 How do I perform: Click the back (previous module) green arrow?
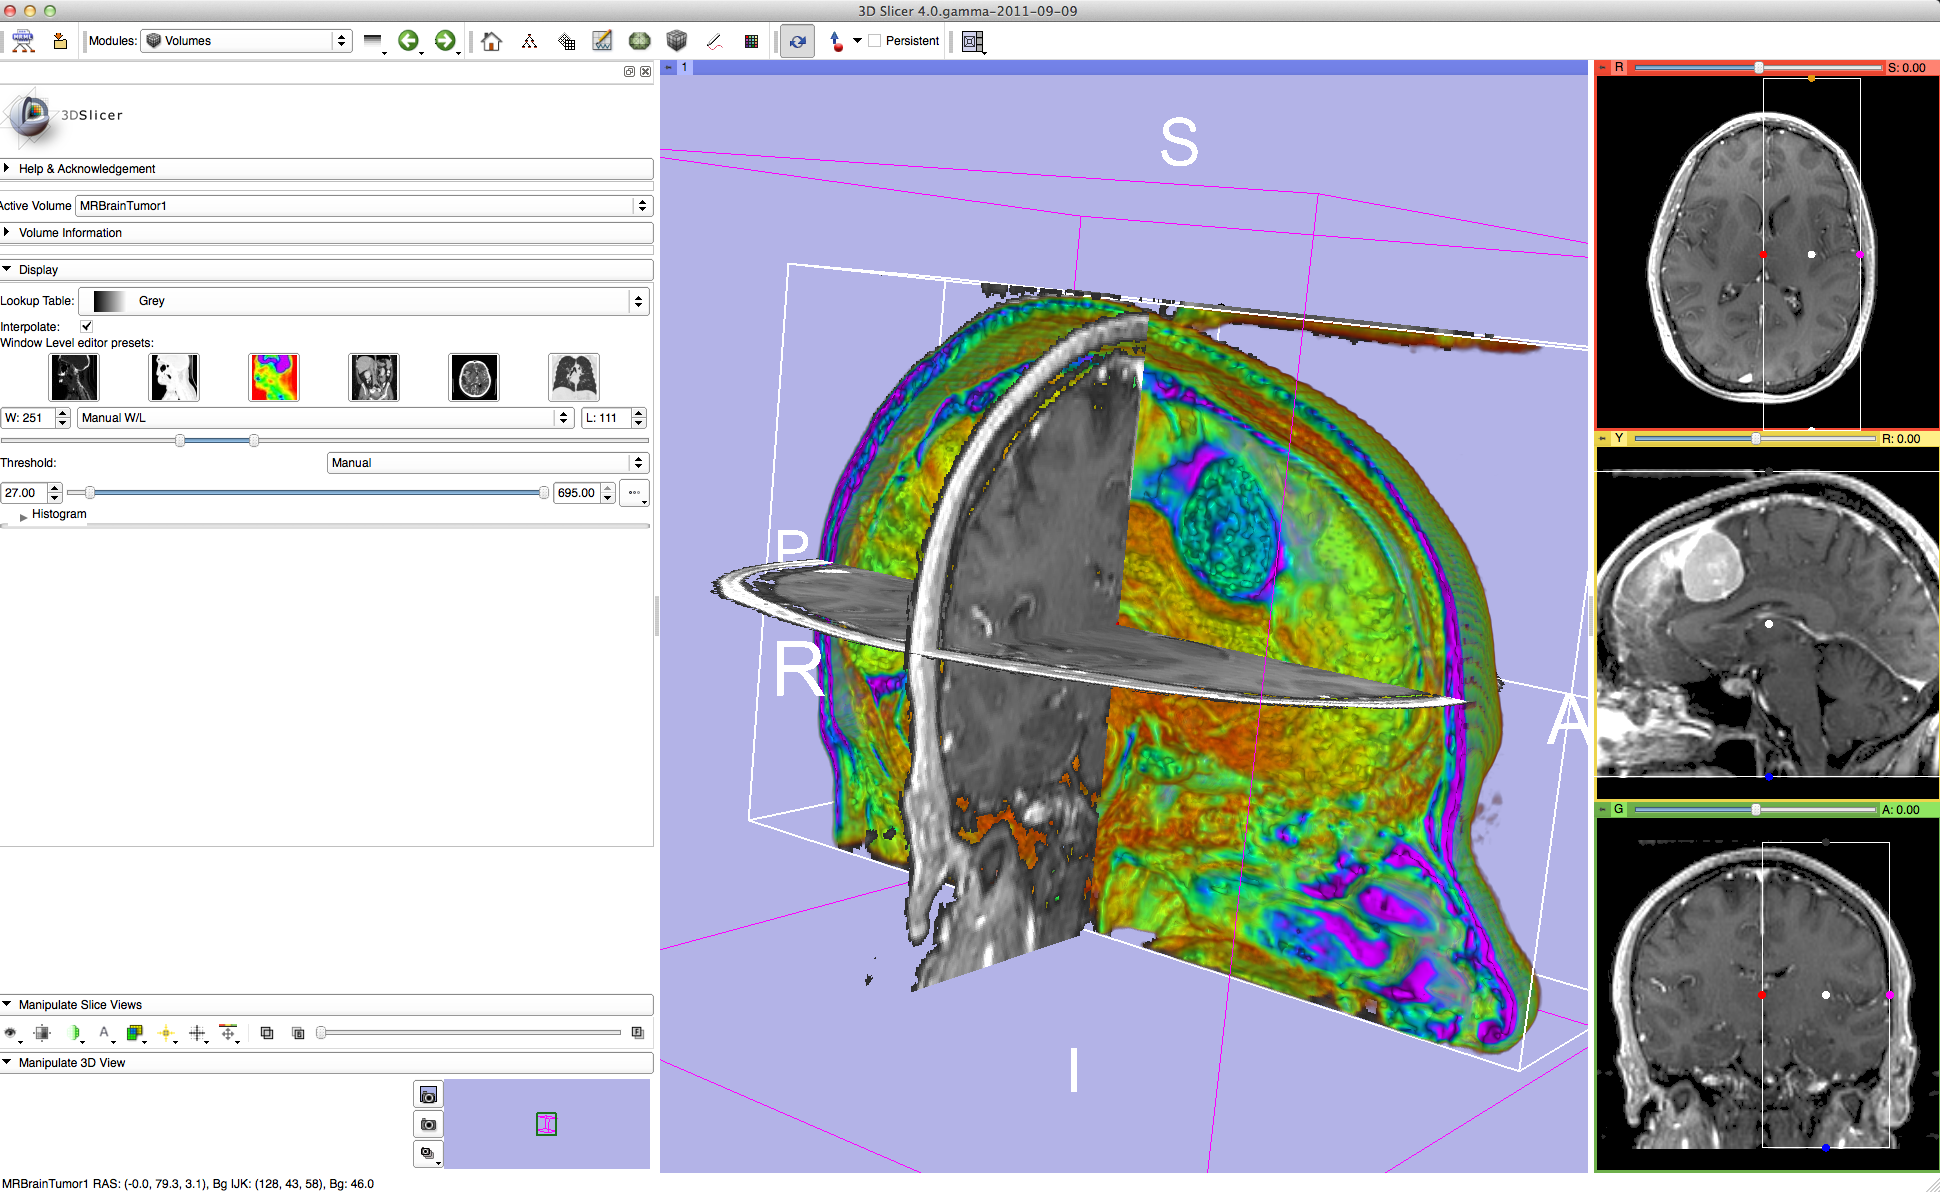coord(408,41)
